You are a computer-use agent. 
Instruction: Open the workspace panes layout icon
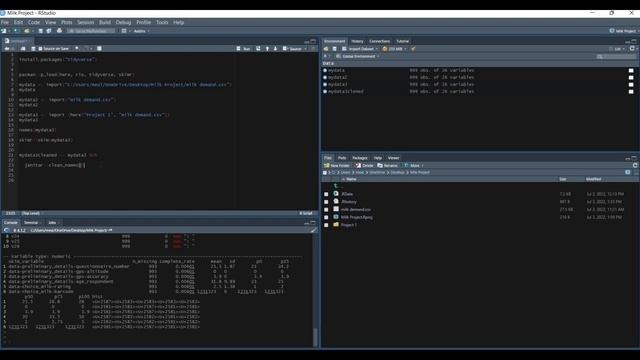pyautogui.click(x=124, y=31)
